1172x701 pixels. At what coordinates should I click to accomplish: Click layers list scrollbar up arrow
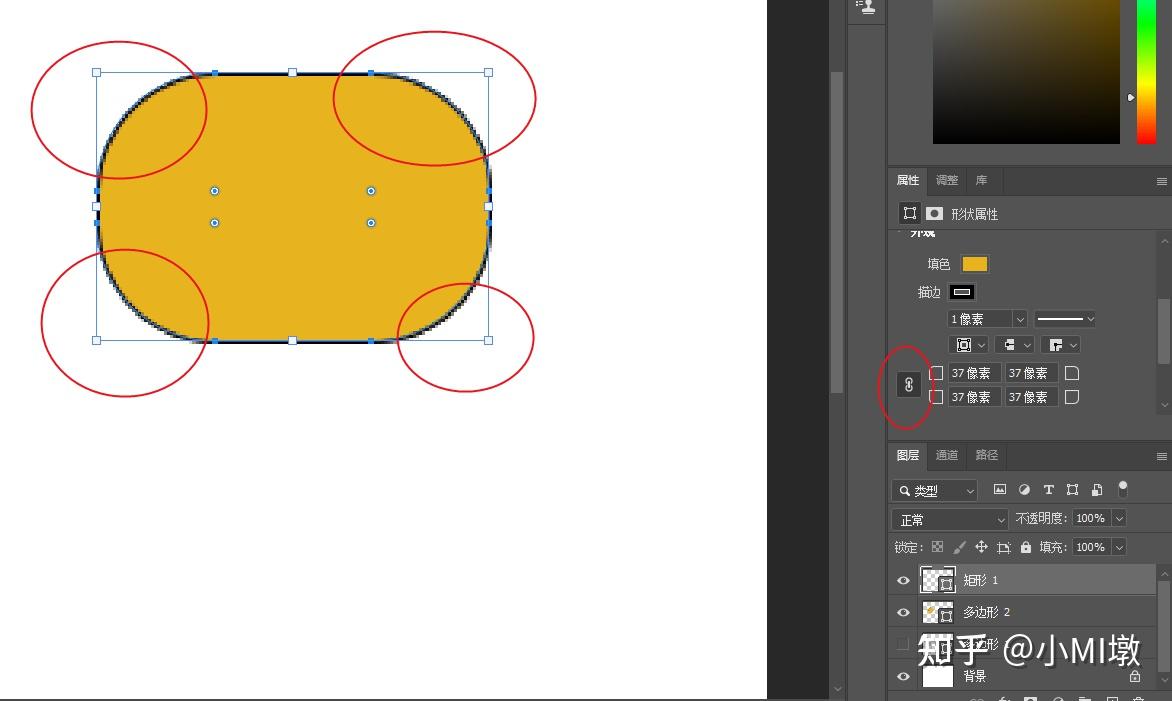tap(1165, 572)
